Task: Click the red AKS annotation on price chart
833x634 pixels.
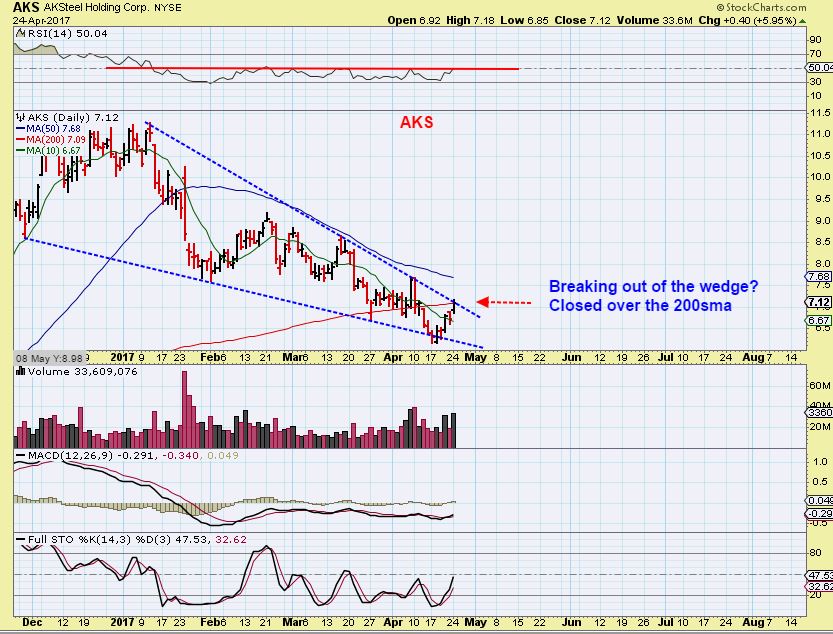Action: point(416,123)
